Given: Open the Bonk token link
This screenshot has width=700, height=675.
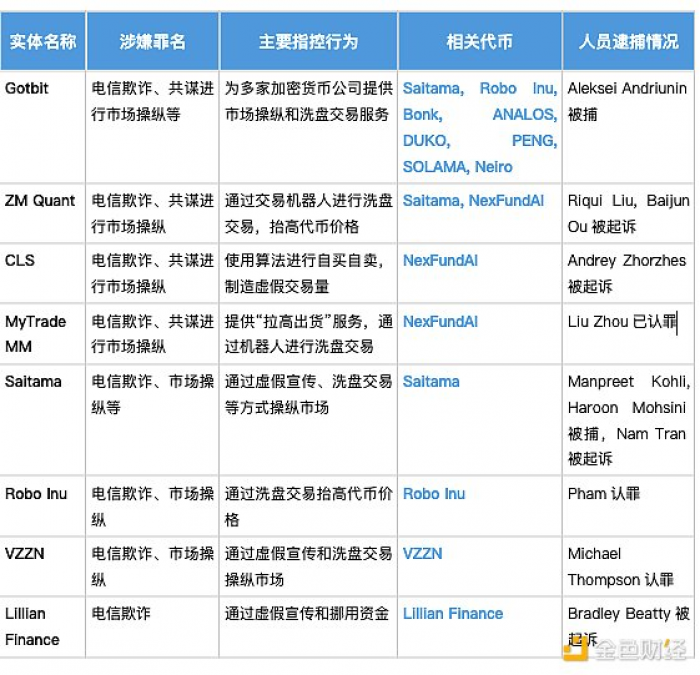Looking at the screenshot, I should tap(422, 115).
